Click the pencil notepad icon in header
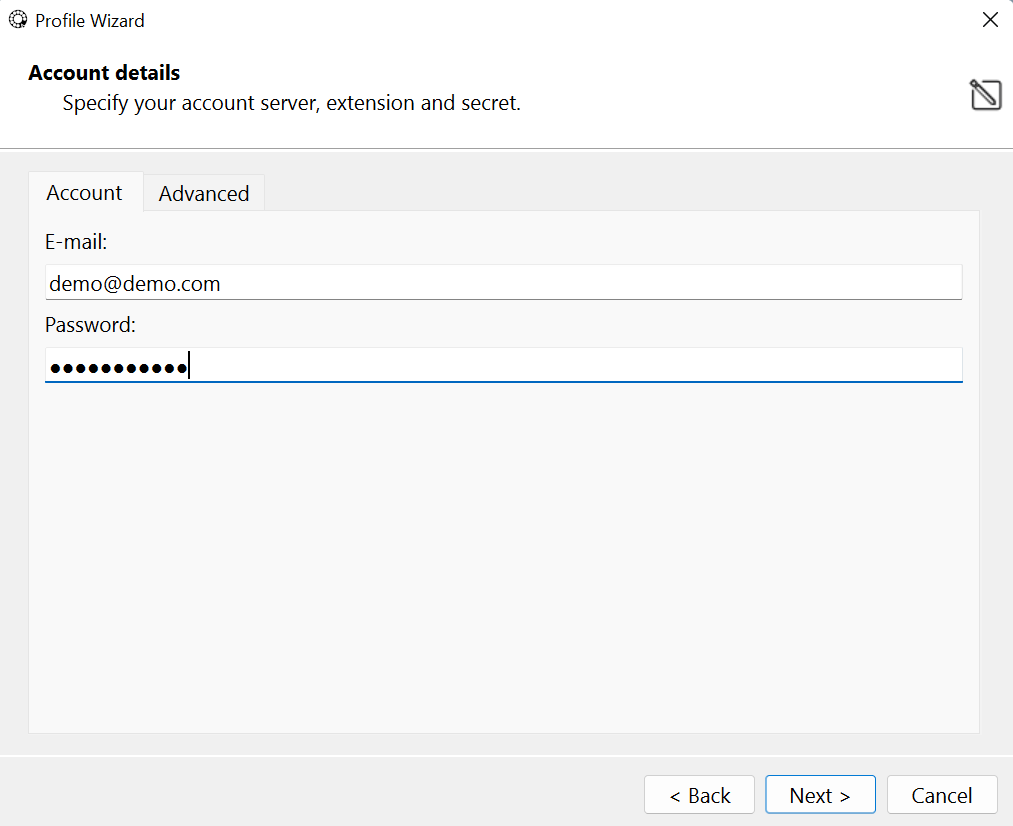The width and height of the screenshot is (1013, 826). click(985, 95)
